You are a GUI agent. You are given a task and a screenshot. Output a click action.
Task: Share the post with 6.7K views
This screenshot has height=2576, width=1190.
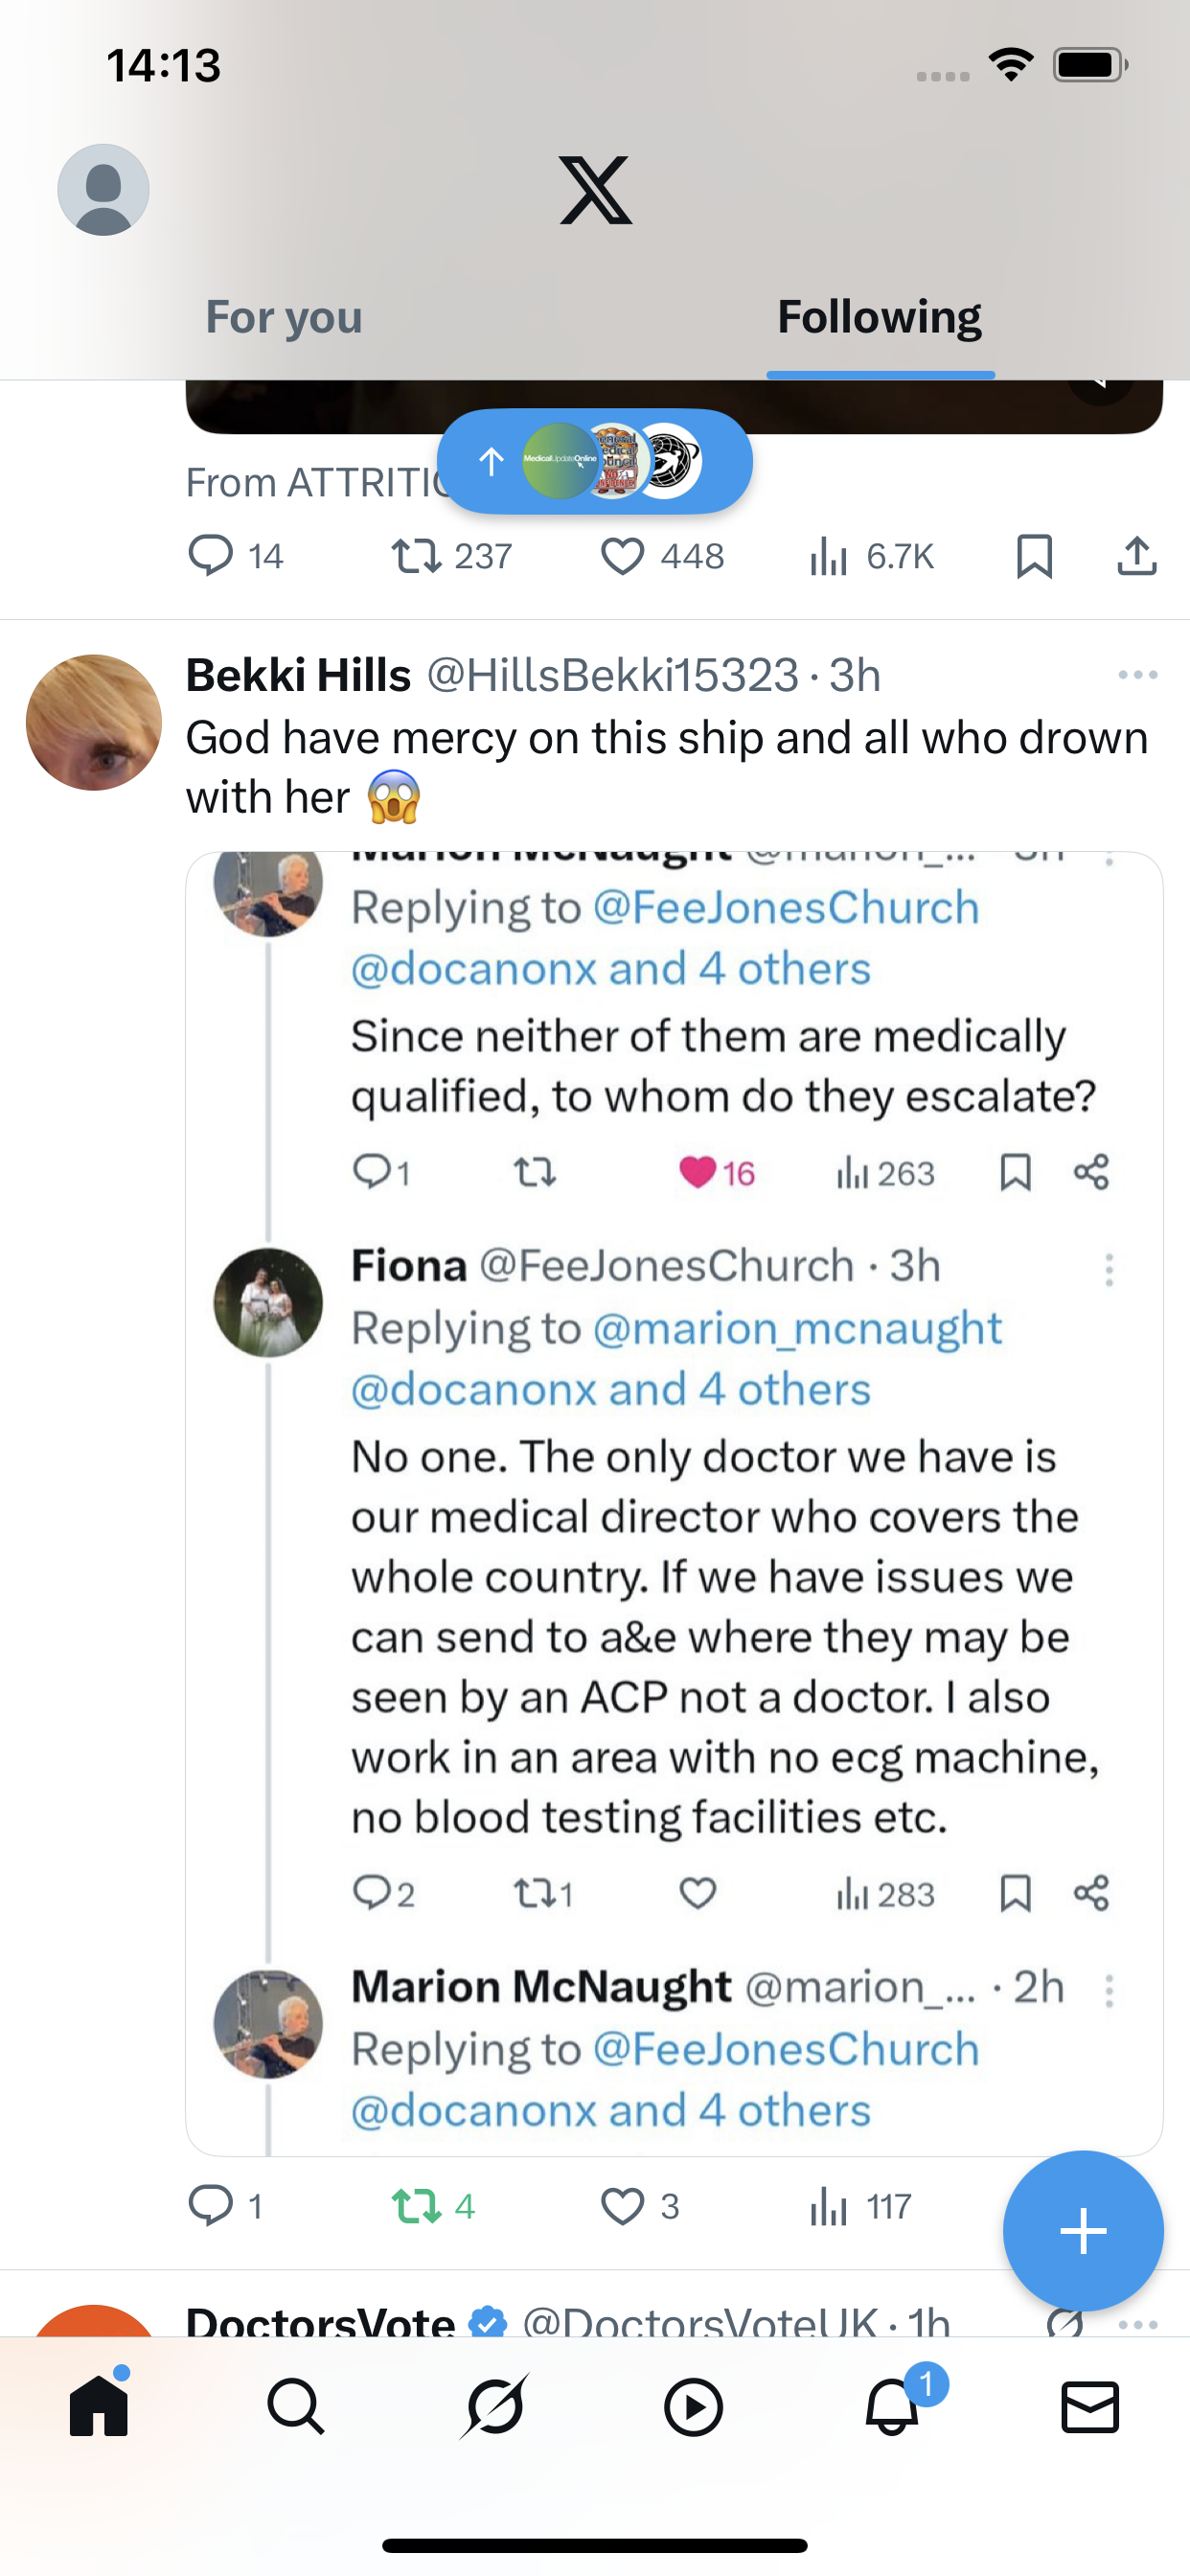coord(1136,557)
